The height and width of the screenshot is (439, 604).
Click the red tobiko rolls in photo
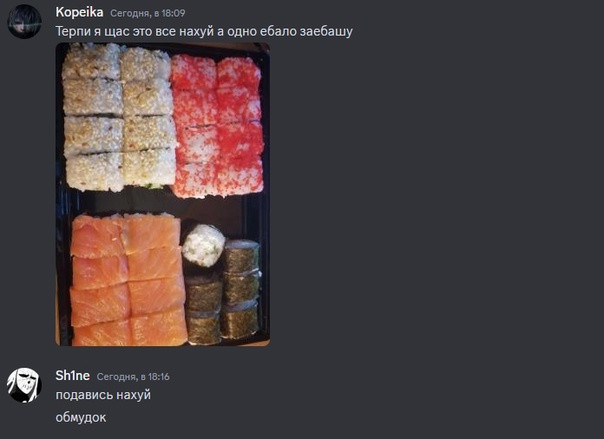point(218,126)
